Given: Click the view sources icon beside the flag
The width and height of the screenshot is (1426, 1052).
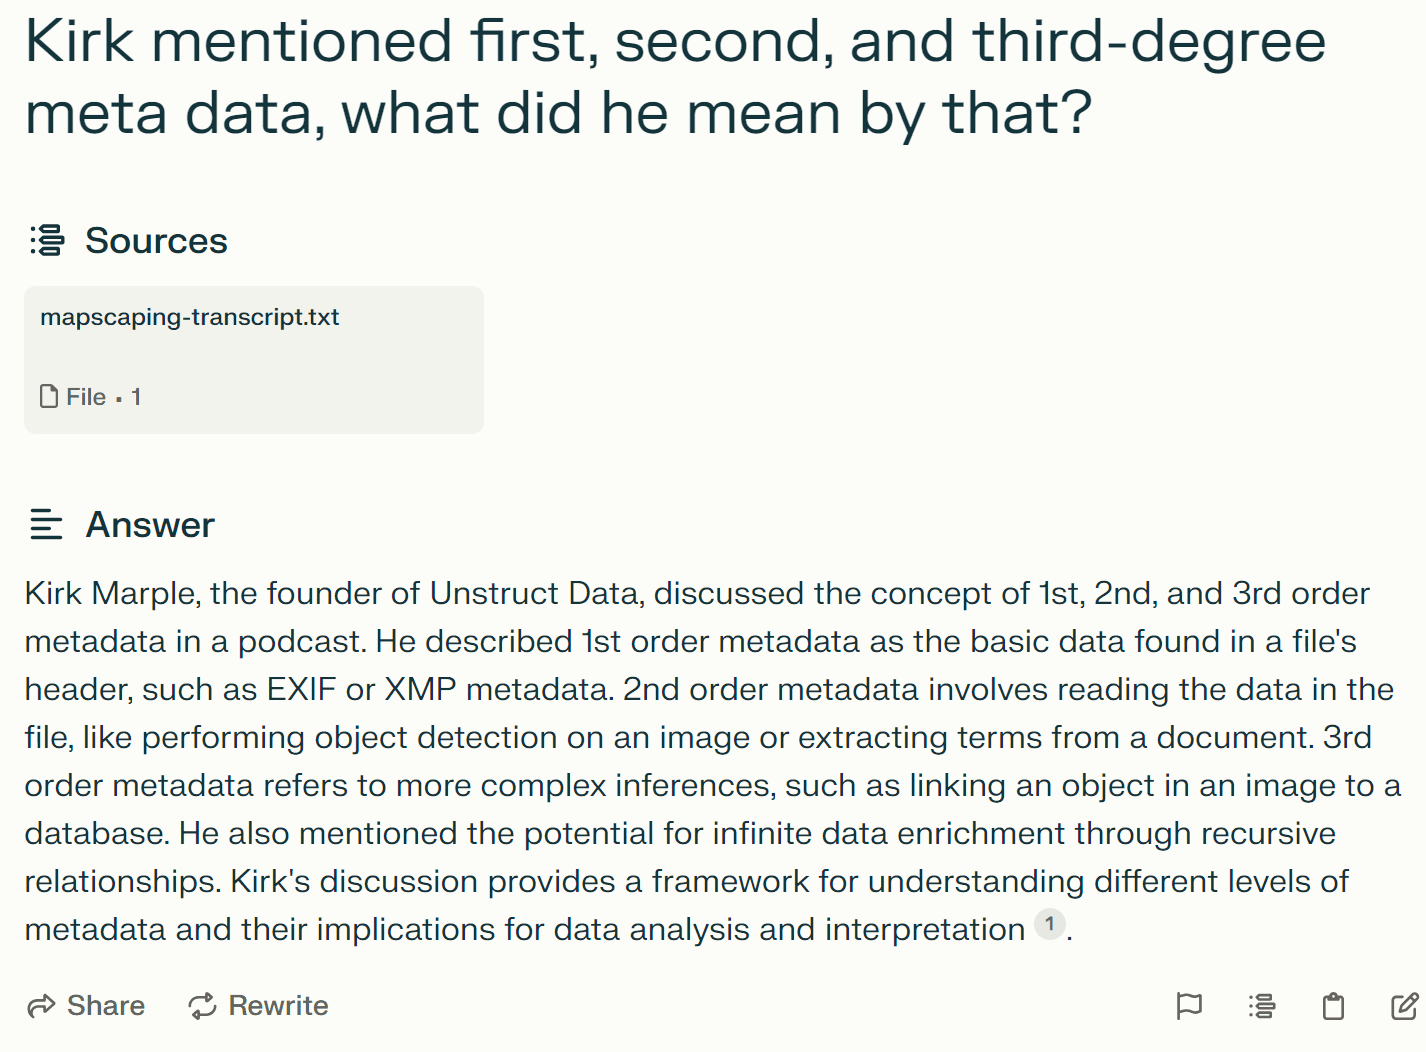Looking at the screenshot, I should click(x=1262, y=1005).
